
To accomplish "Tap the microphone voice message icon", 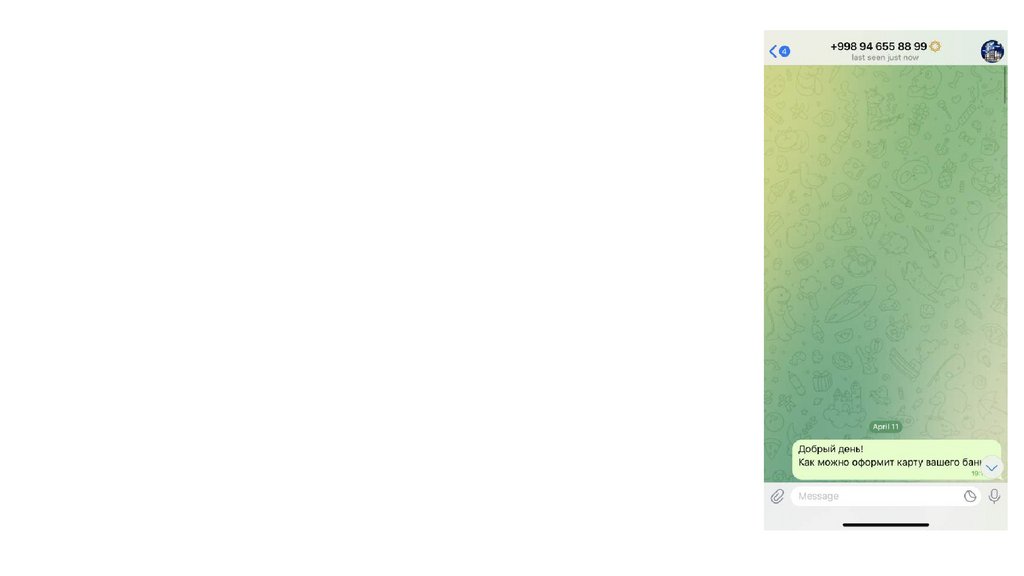I will [994, 496].
